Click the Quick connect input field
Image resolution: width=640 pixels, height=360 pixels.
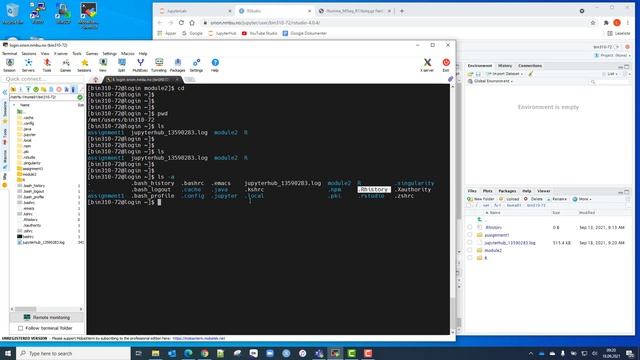pyautogui.click(x=42, y=79)
